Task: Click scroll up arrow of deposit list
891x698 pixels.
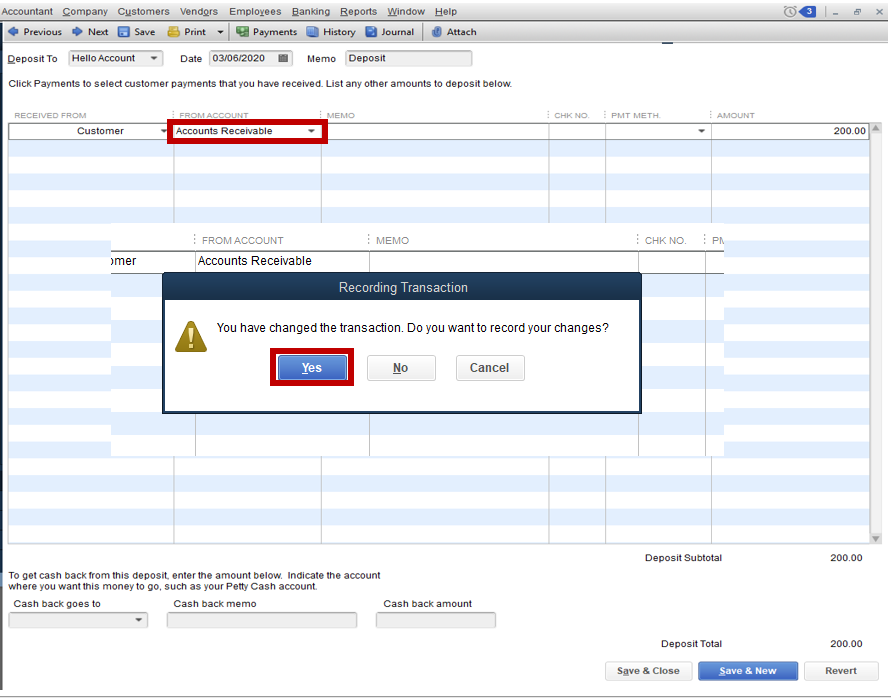Action: [876, 128]
